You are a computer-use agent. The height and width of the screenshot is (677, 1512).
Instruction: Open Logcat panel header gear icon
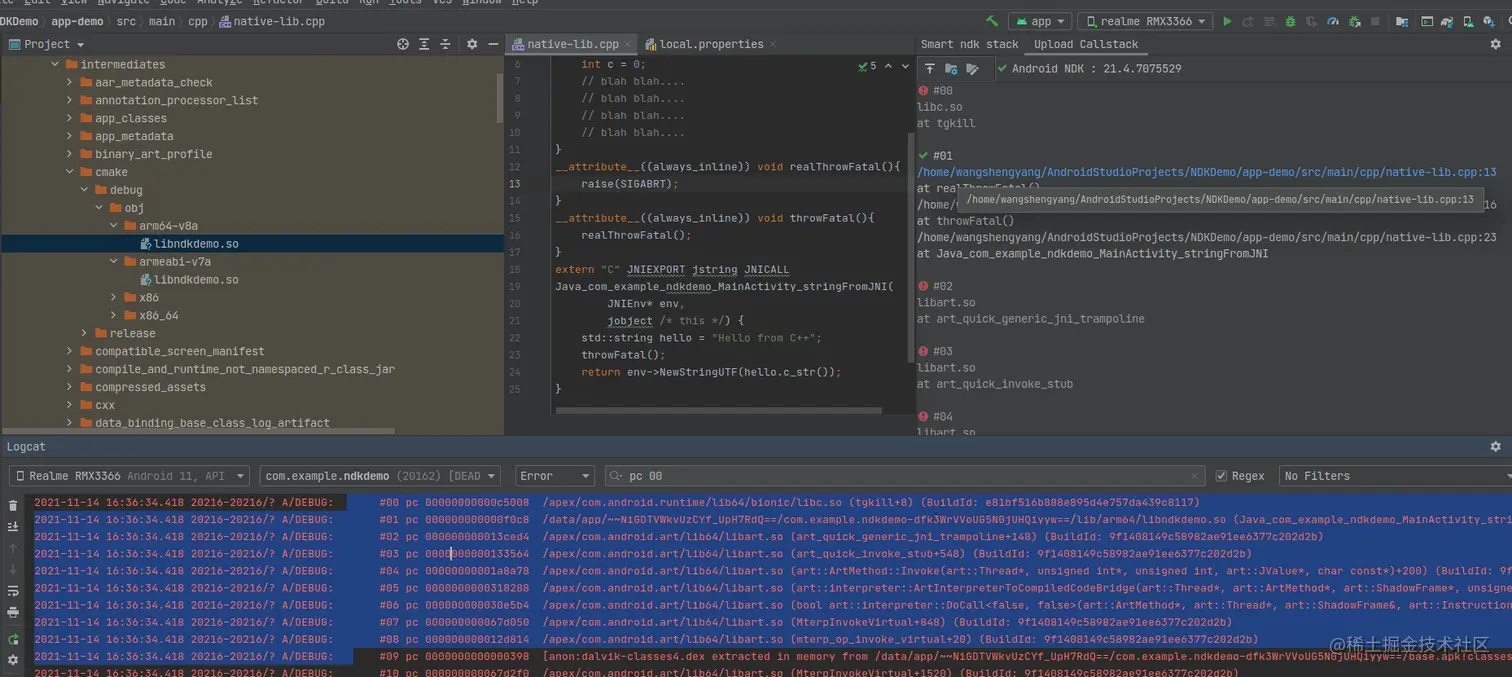(1495, 447)
